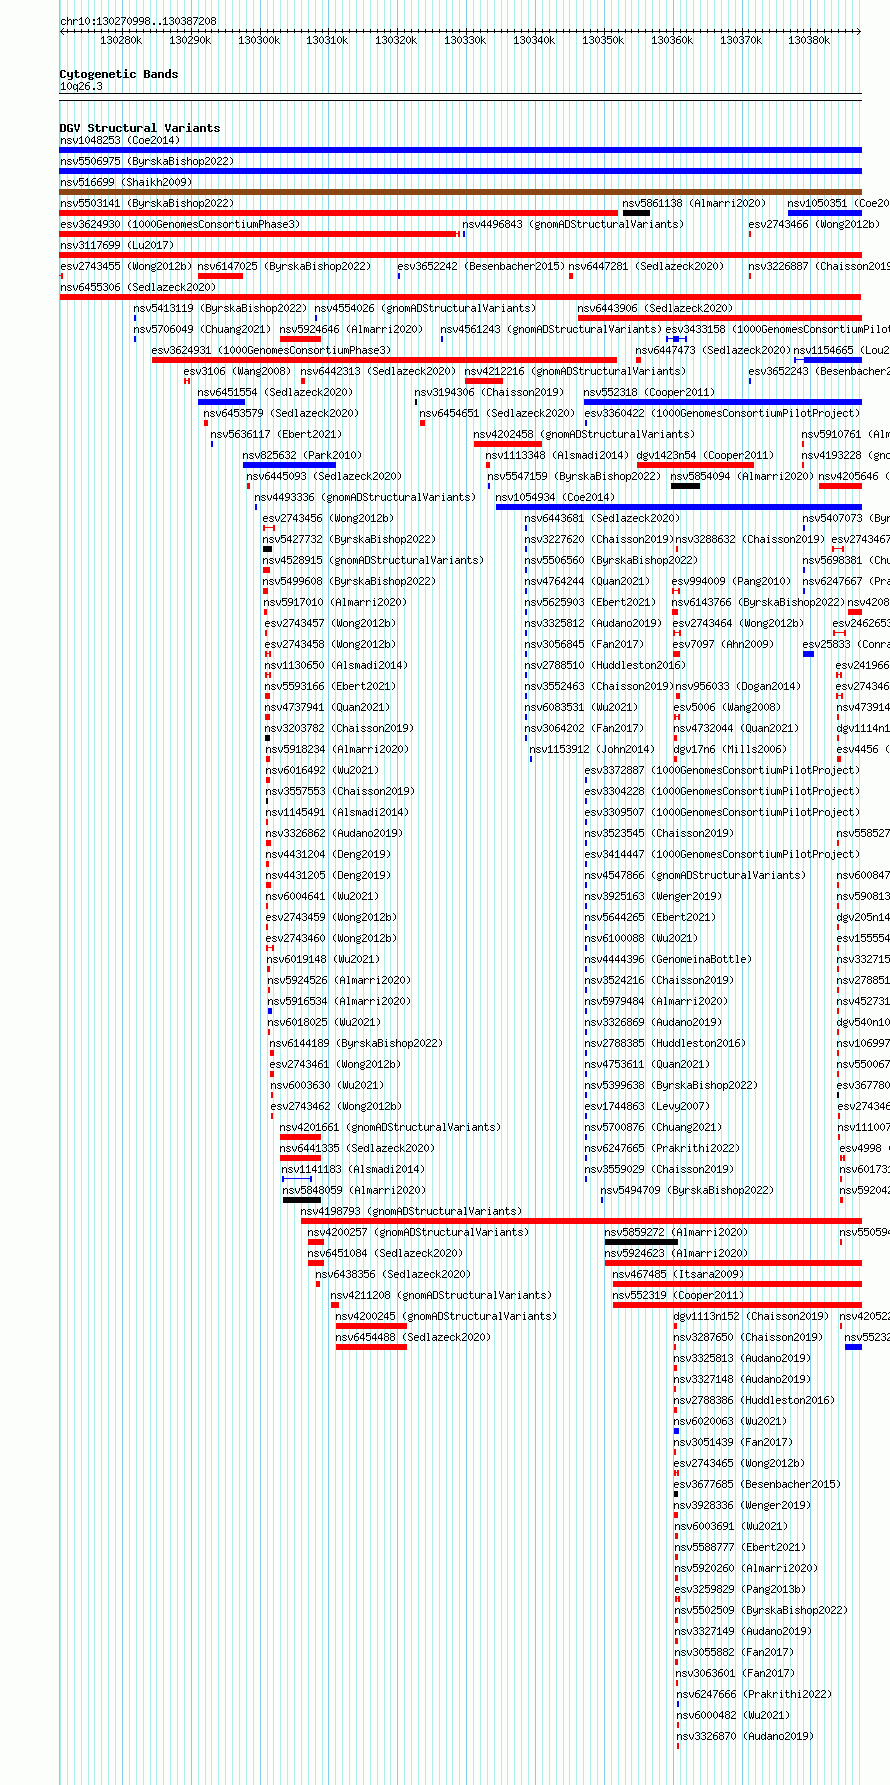Select nsv6147025 (ByrskaBishop2022) label
Screen dimensions: 890x1785
(x=284, y=266)
